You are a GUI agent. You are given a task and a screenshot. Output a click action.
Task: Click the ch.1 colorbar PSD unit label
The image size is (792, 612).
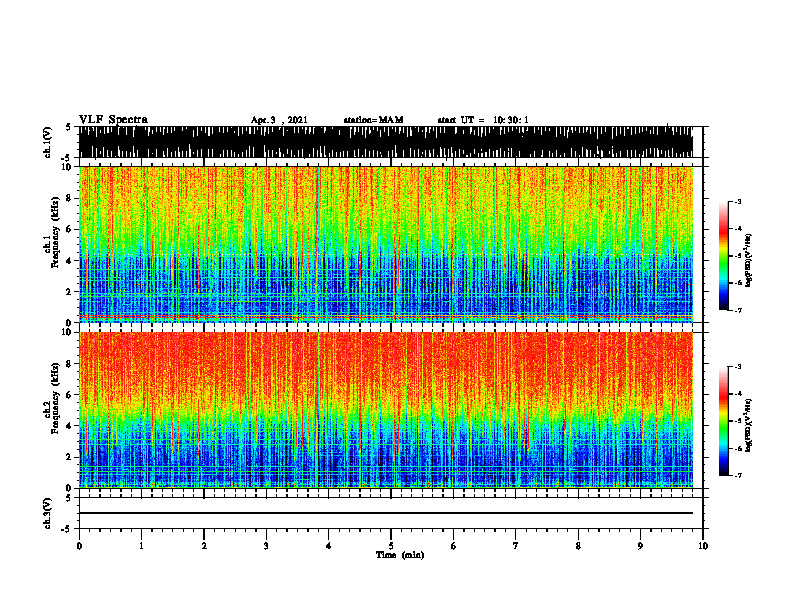tap(749, 261)
